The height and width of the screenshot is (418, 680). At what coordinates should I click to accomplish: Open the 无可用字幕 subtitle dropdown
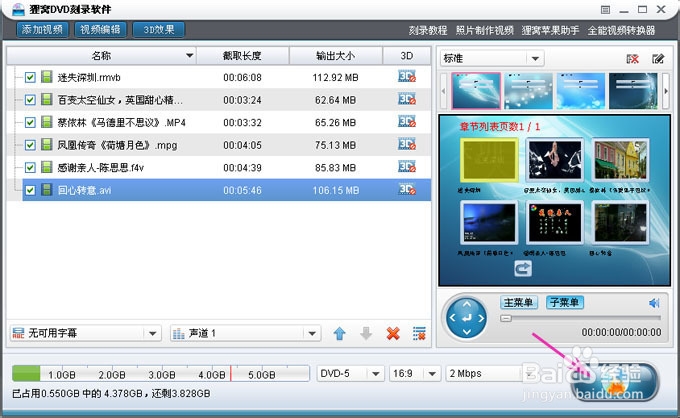tap(152, 333)
